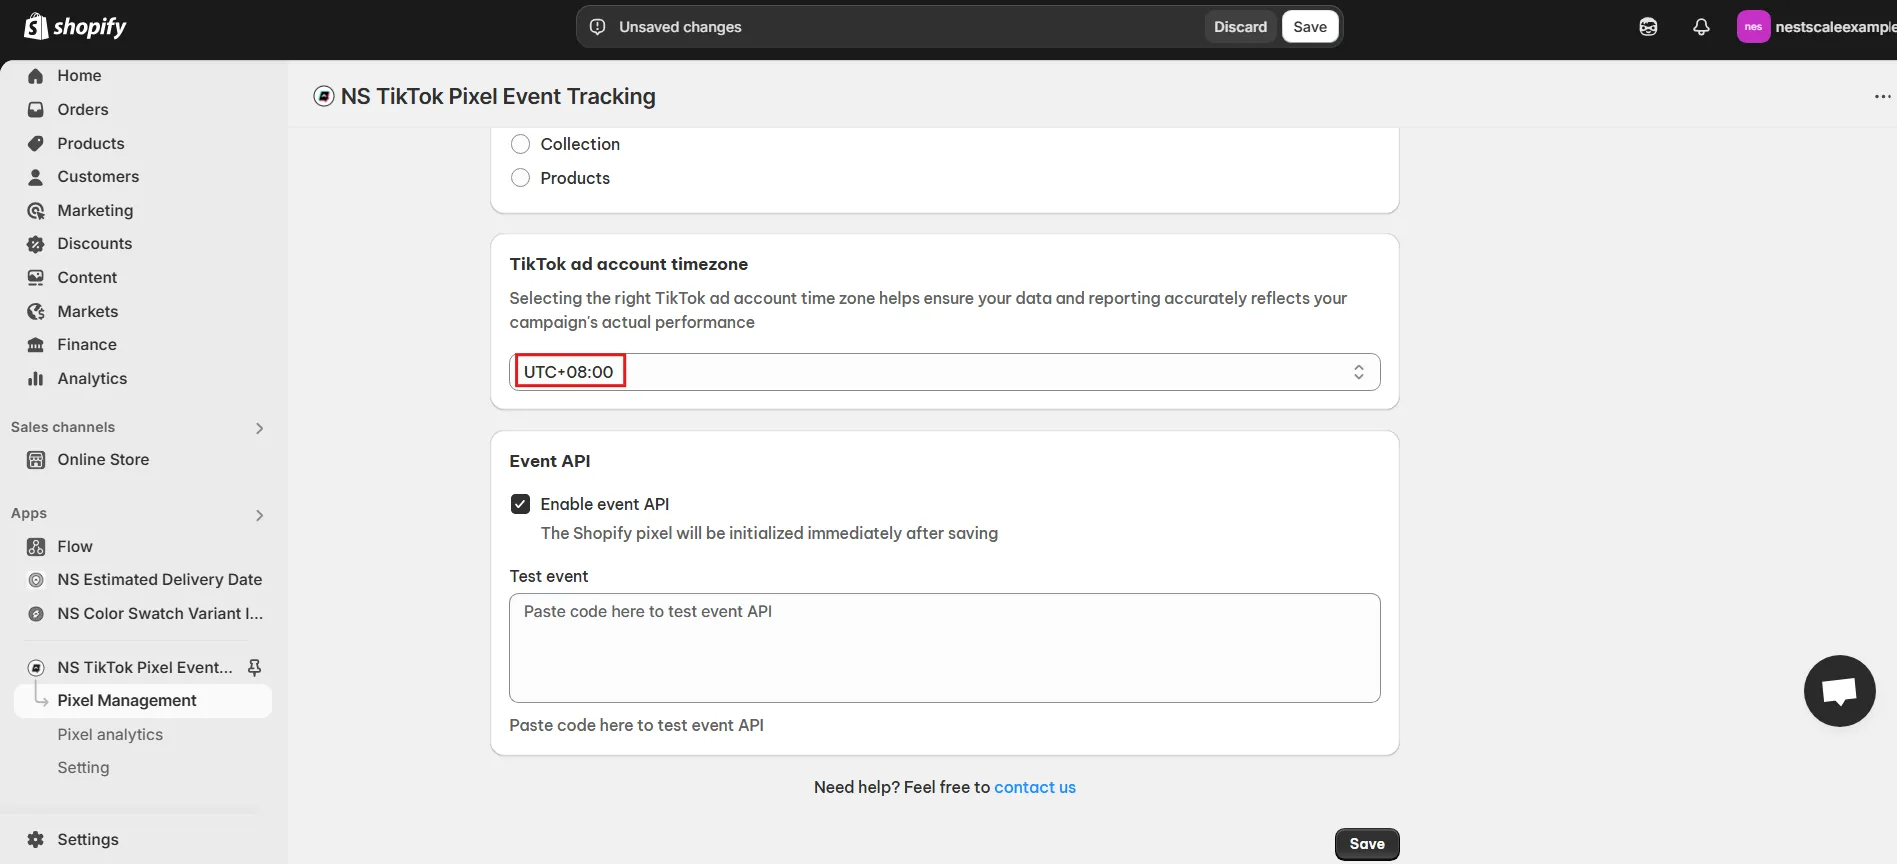The image size is (1897, 864).
Task: Click the Analytics bar chart icon
Action: [x=36, y=379]
